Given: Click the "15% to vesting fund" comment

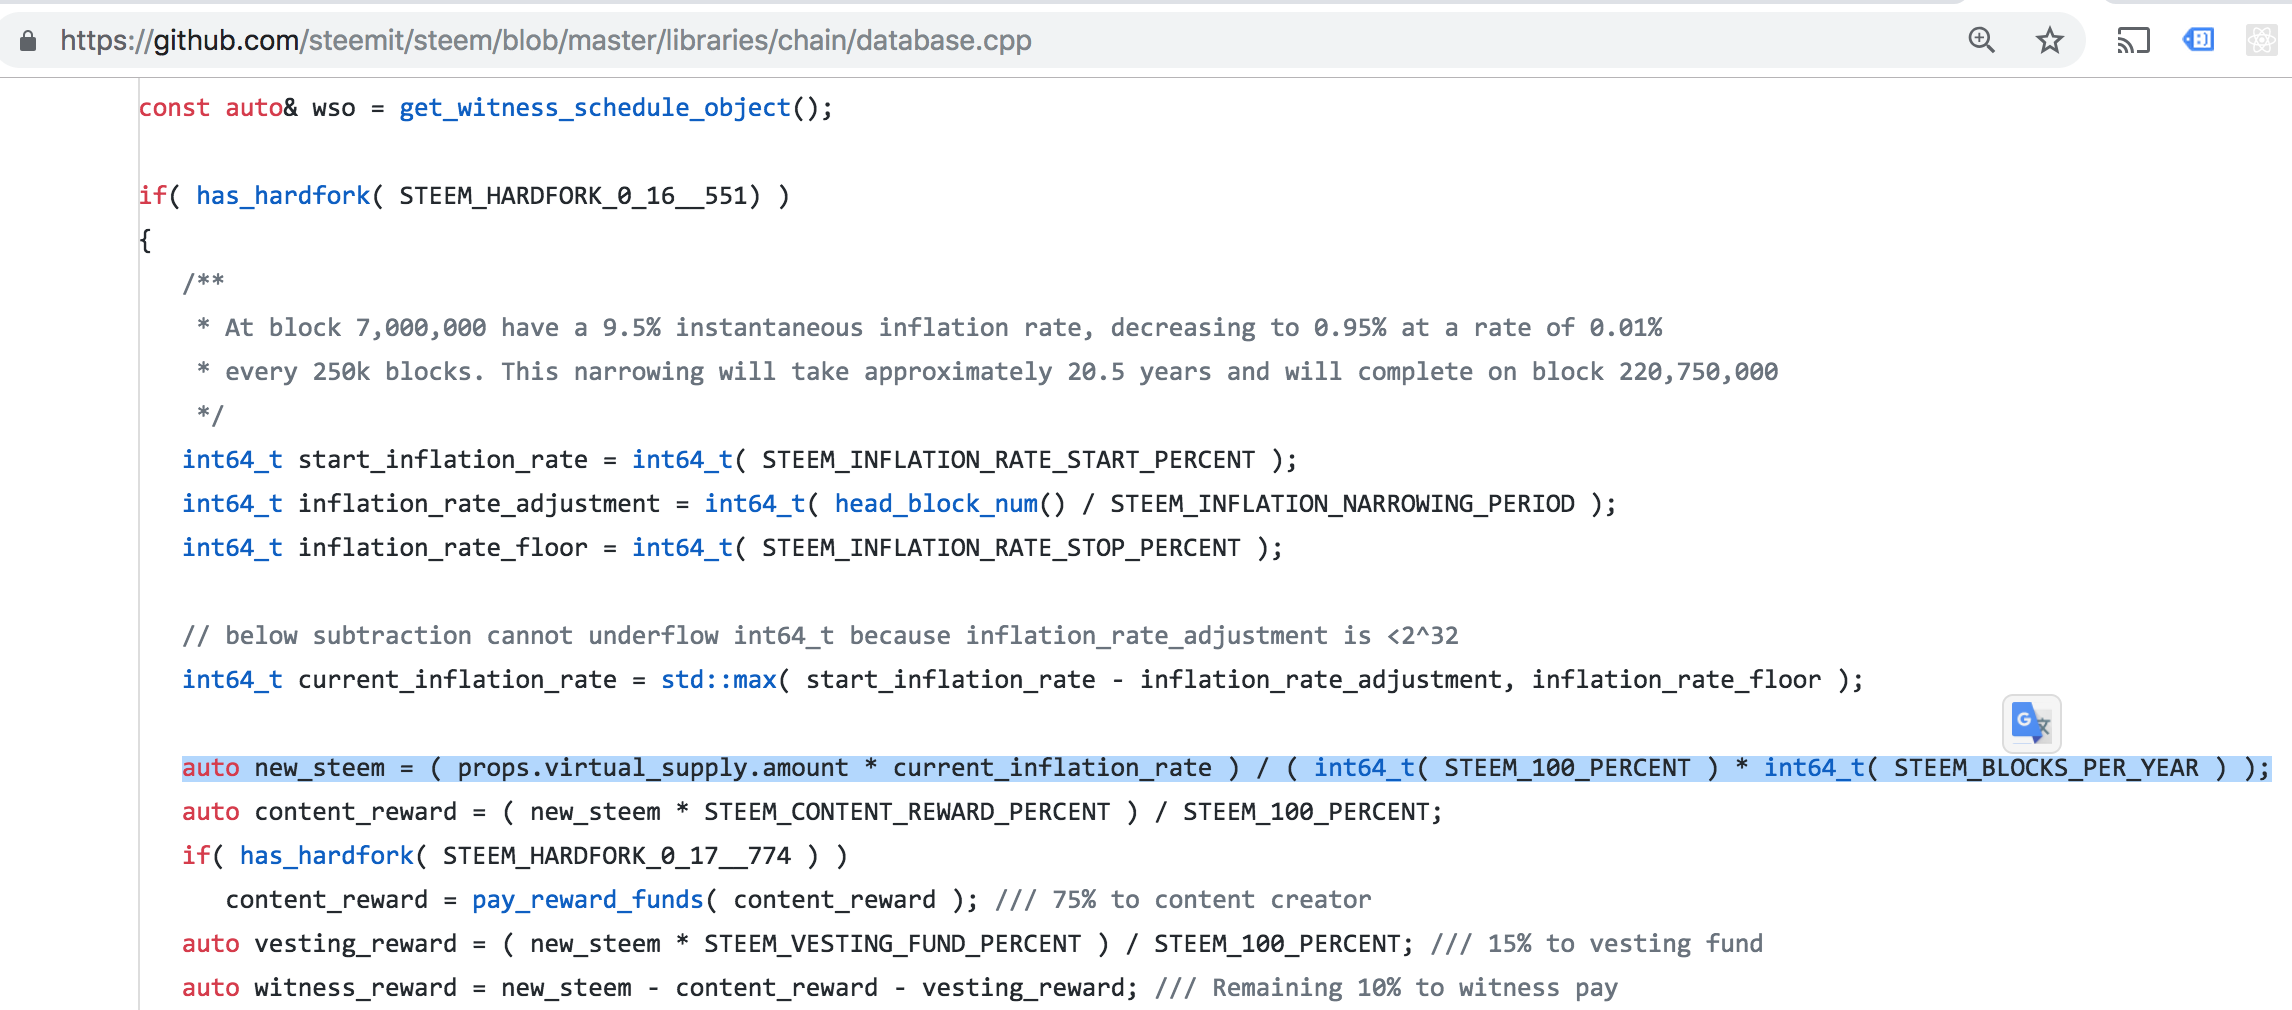Looking at the screenshot, I should click(x=1597, y=944).
